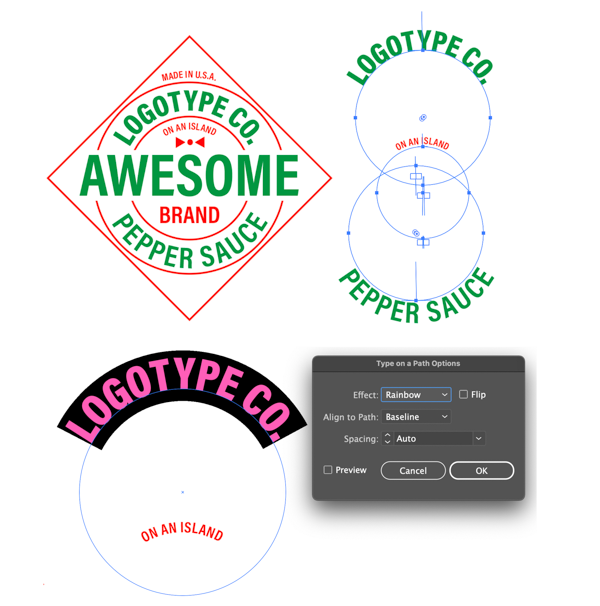Open the Effect dropdown showing Rainbow
Screen dimensions: 600x606
pos(416,395)
